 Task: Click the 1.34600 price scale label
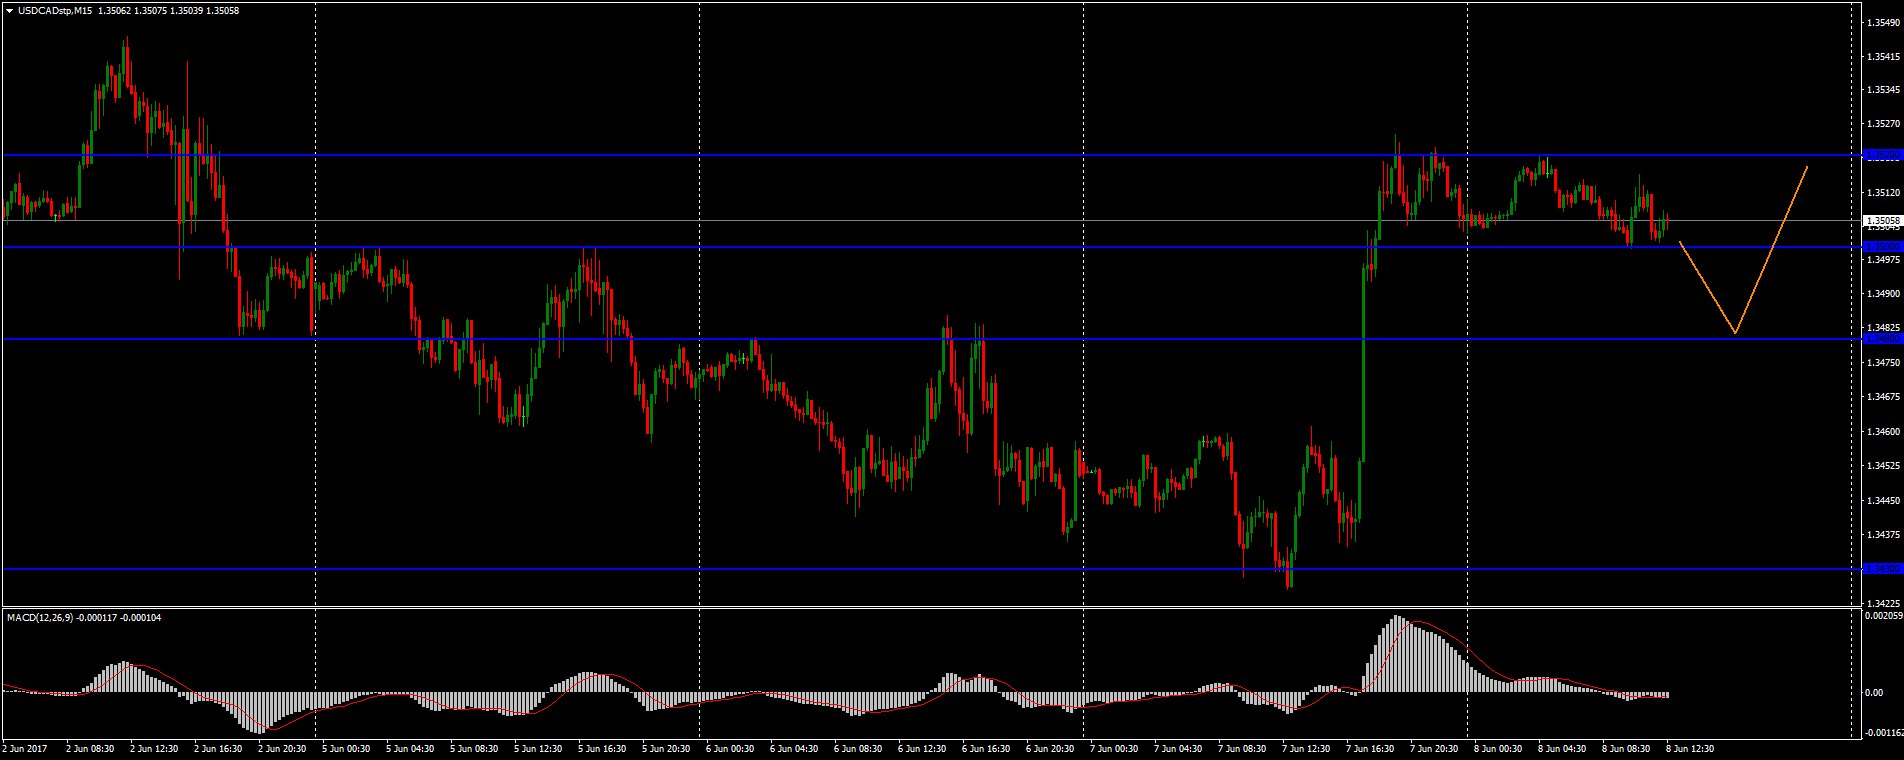pyautogui.click(x=1883, y=432)
